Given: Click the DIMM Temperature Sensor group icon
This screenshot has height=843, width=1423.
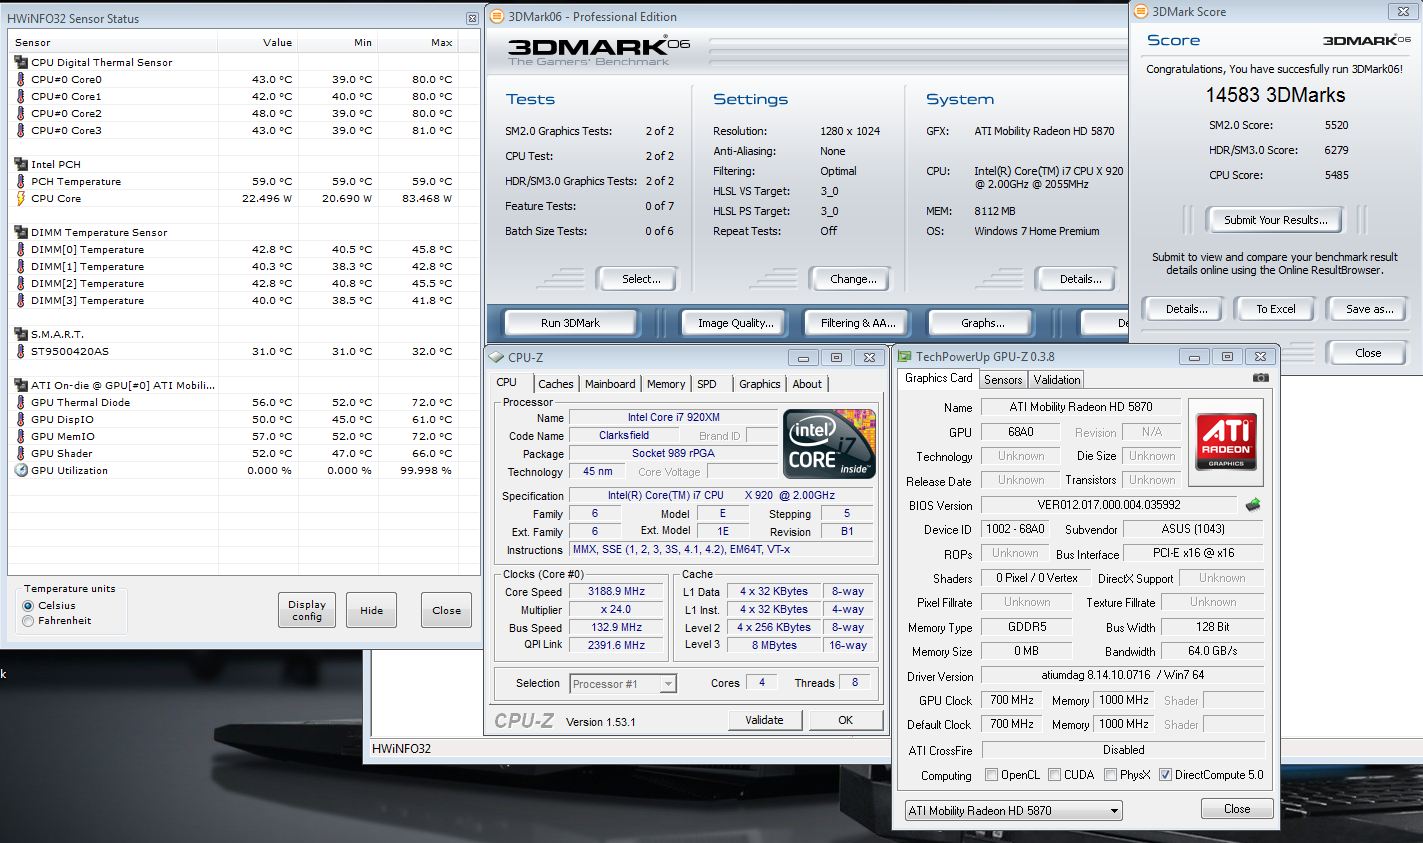Looking at the screenshot, I should click(x=21, y=232).
